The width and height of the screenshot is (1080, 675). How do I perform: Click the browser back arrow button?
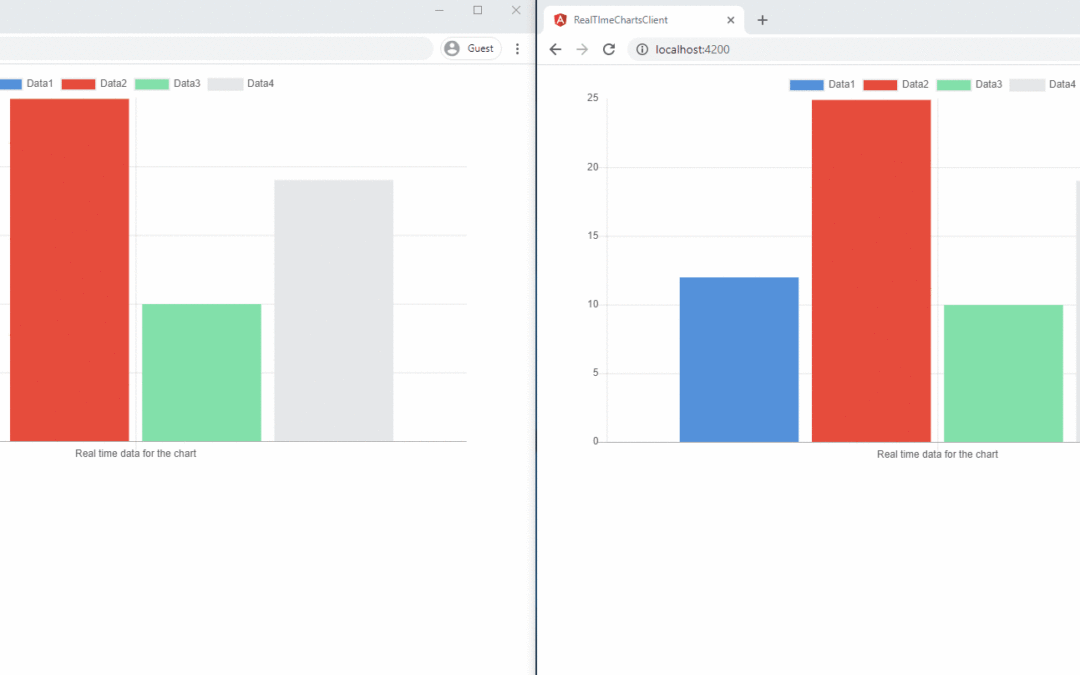(556, 49)
